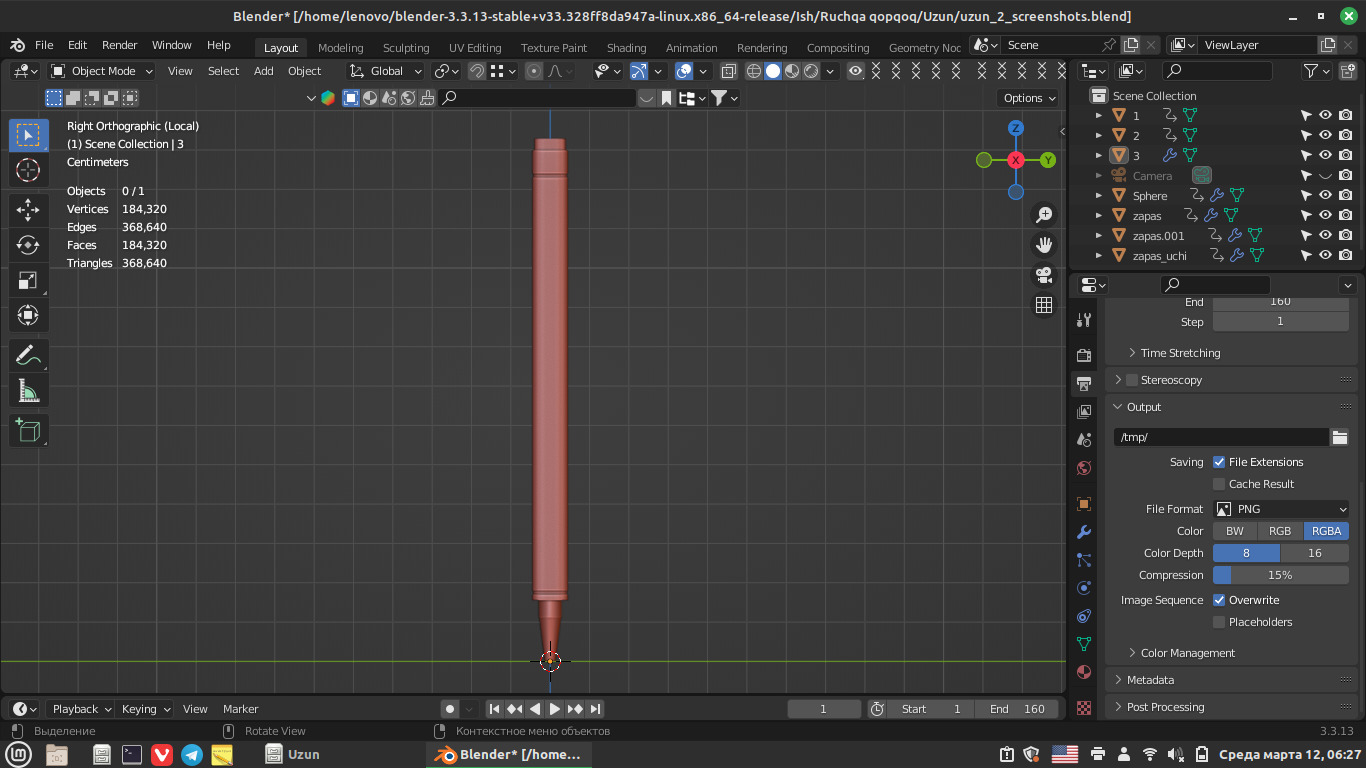Open the Options dropdown in viewport

tap(1029, 98)
